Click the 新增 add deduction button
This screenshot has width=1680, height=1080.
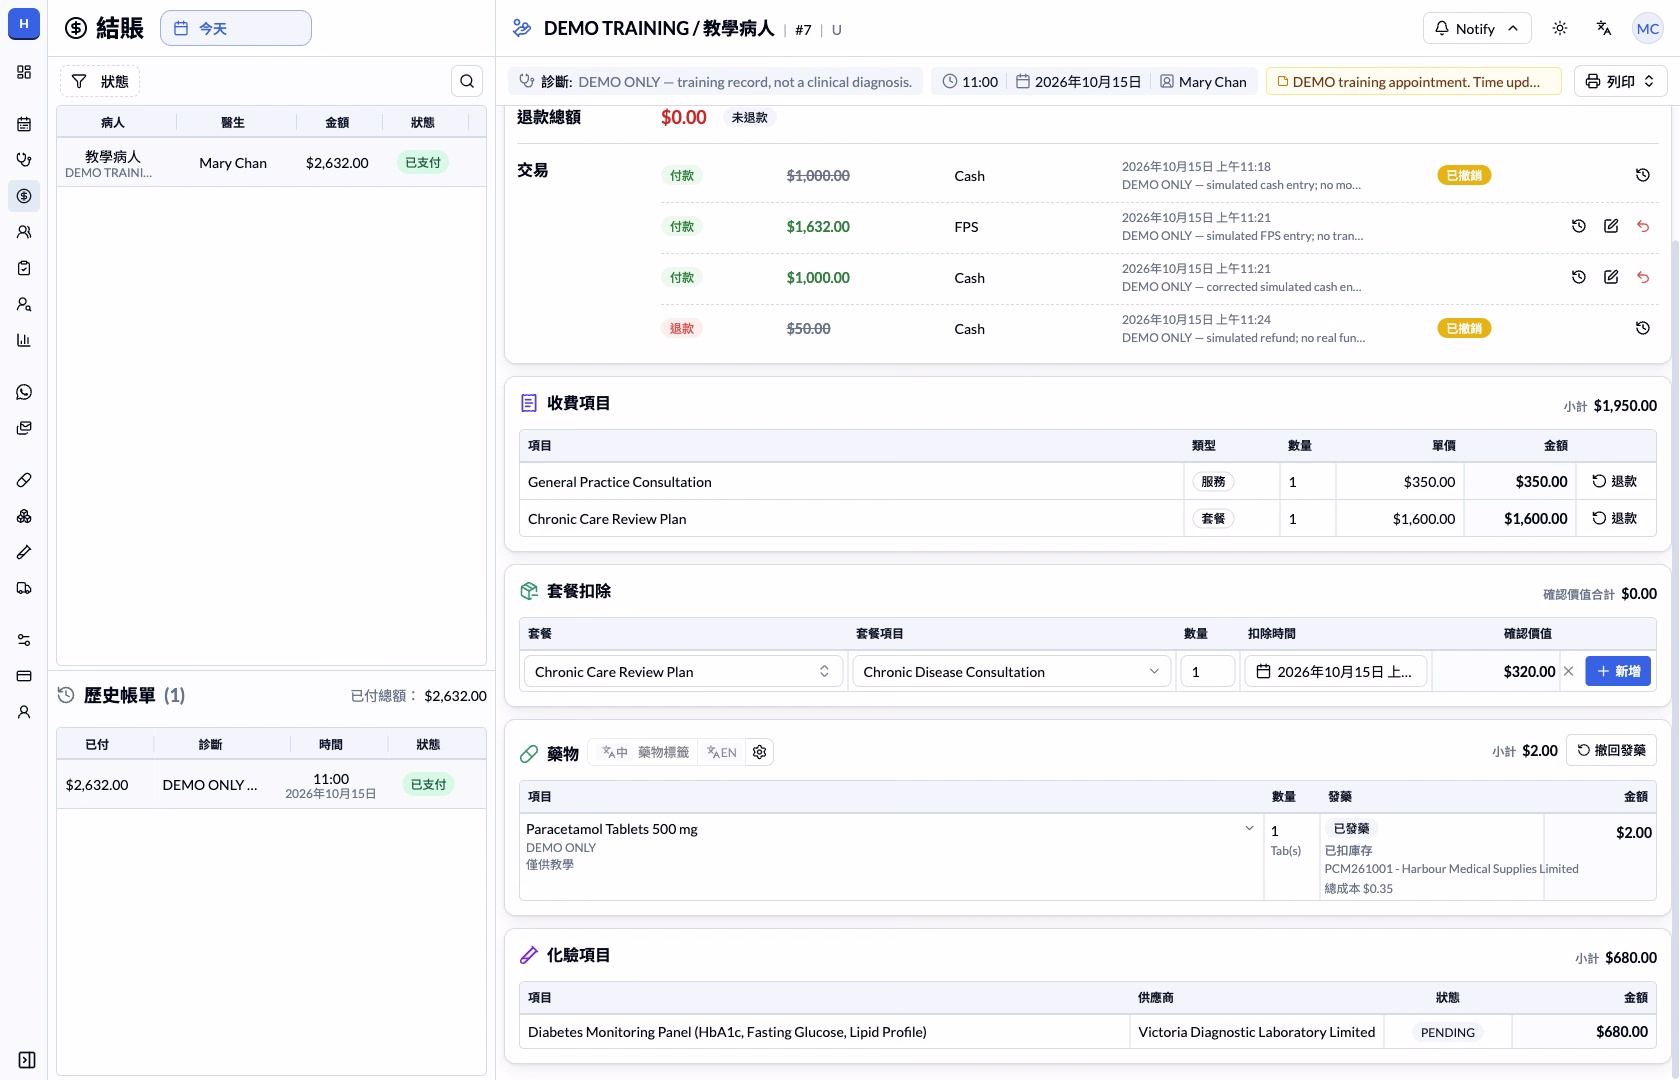pyautogui.click(x=1618, y=671)
